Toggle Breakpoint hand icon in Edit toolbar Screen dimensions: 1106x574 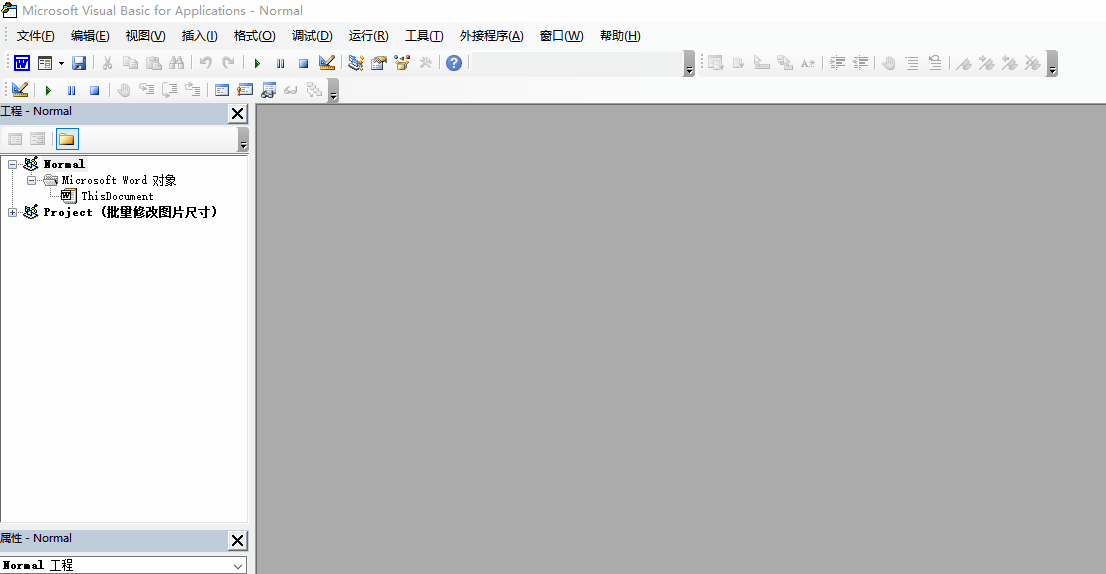click(889, 63)
